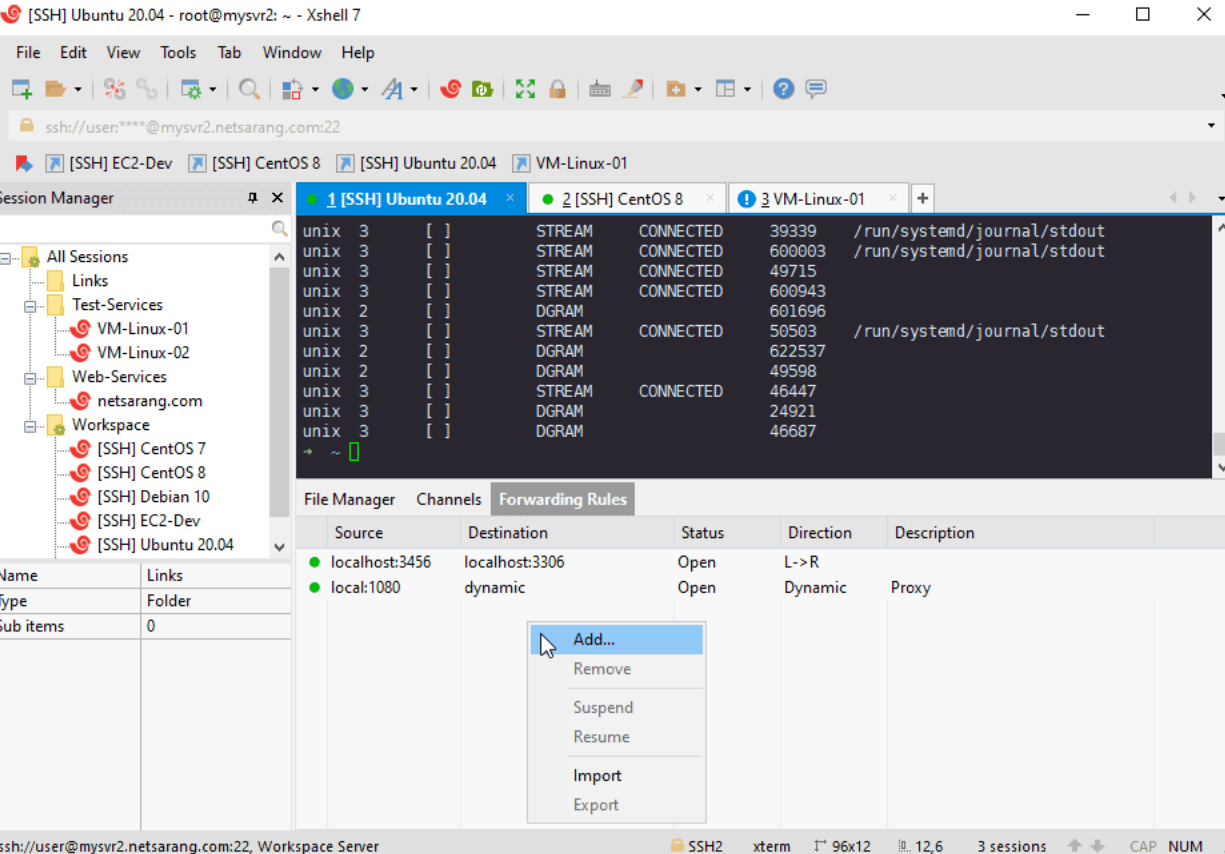Collapse the Test-Services folder
The width and height of the screenshot is (1225, 854).
click(x=31, y=306)
